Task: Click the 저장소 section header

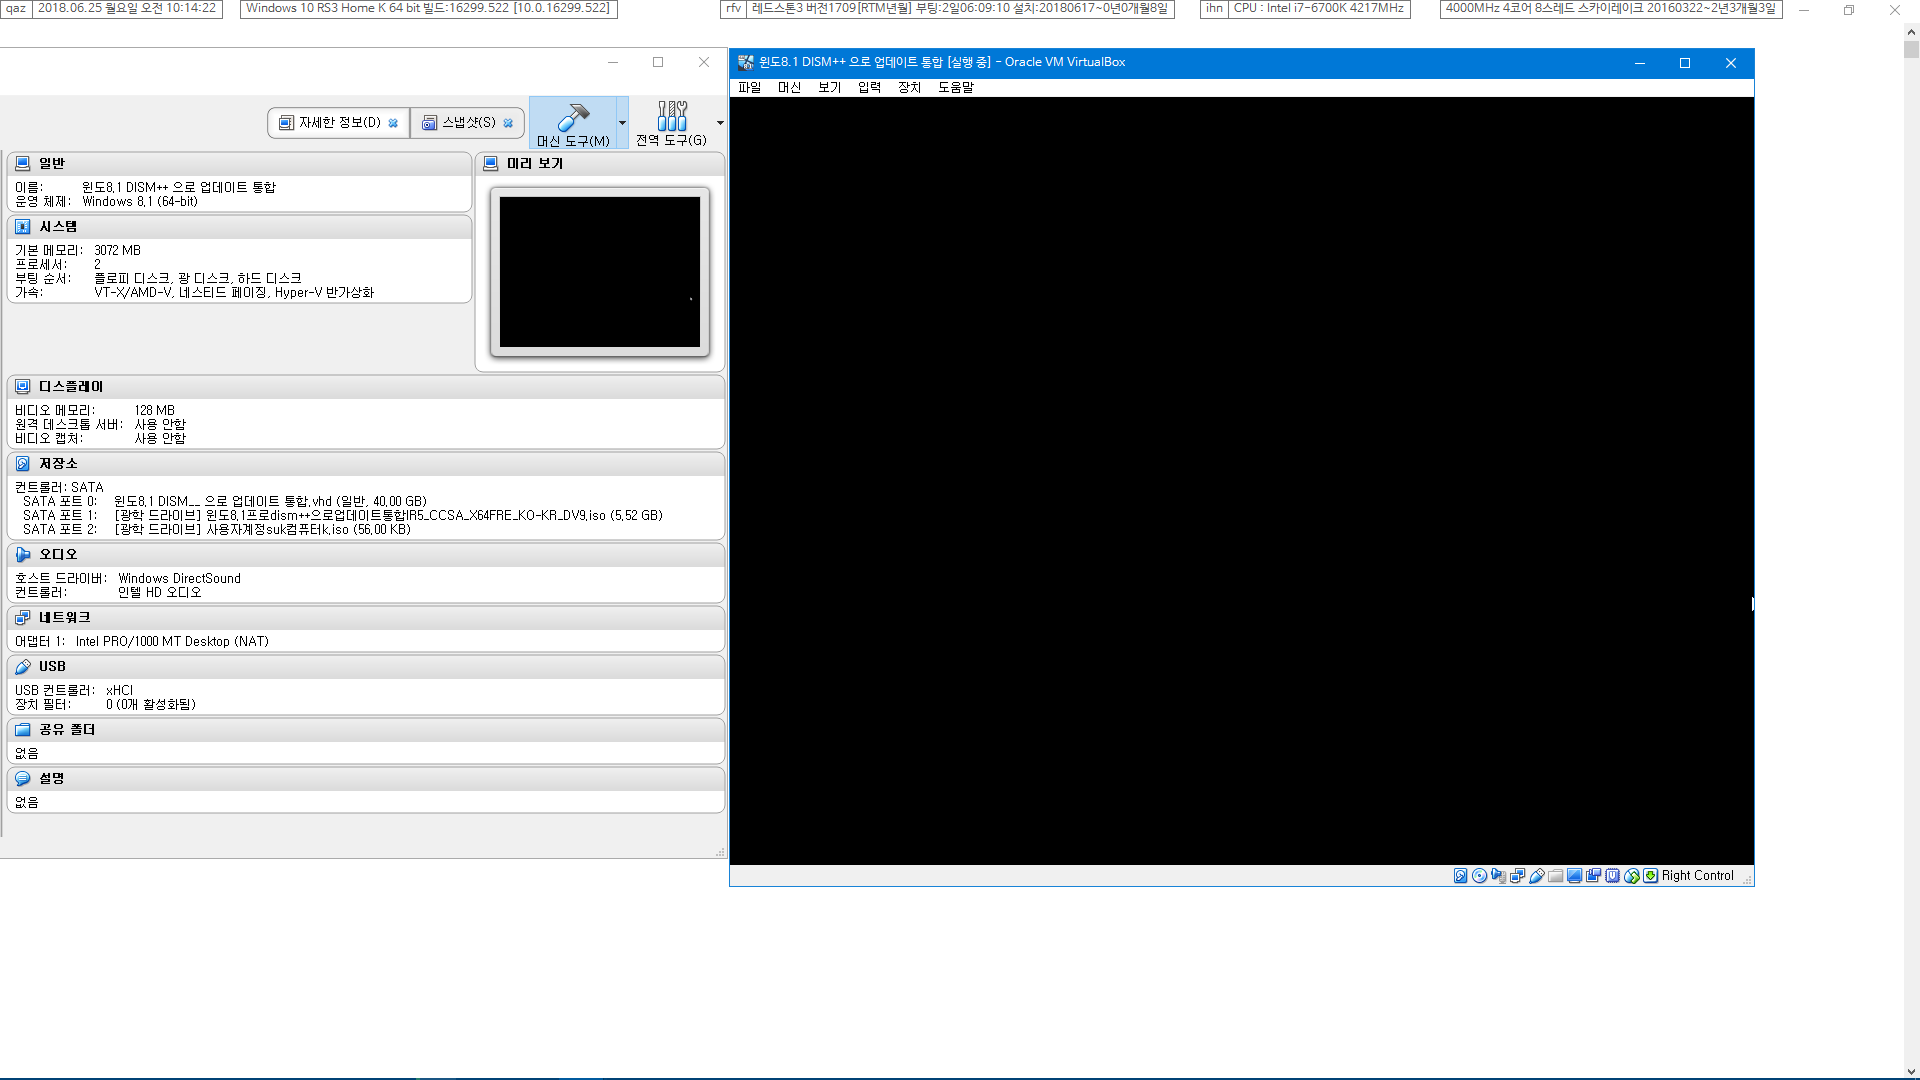Action: tap(366, 464)
